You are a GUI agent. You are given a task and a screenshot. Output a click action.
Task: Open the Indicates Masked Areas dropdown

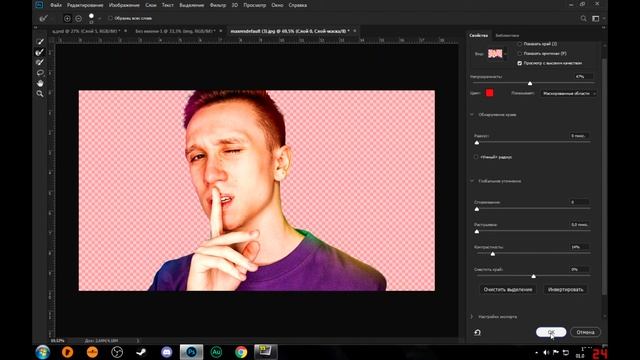point(569,93)
